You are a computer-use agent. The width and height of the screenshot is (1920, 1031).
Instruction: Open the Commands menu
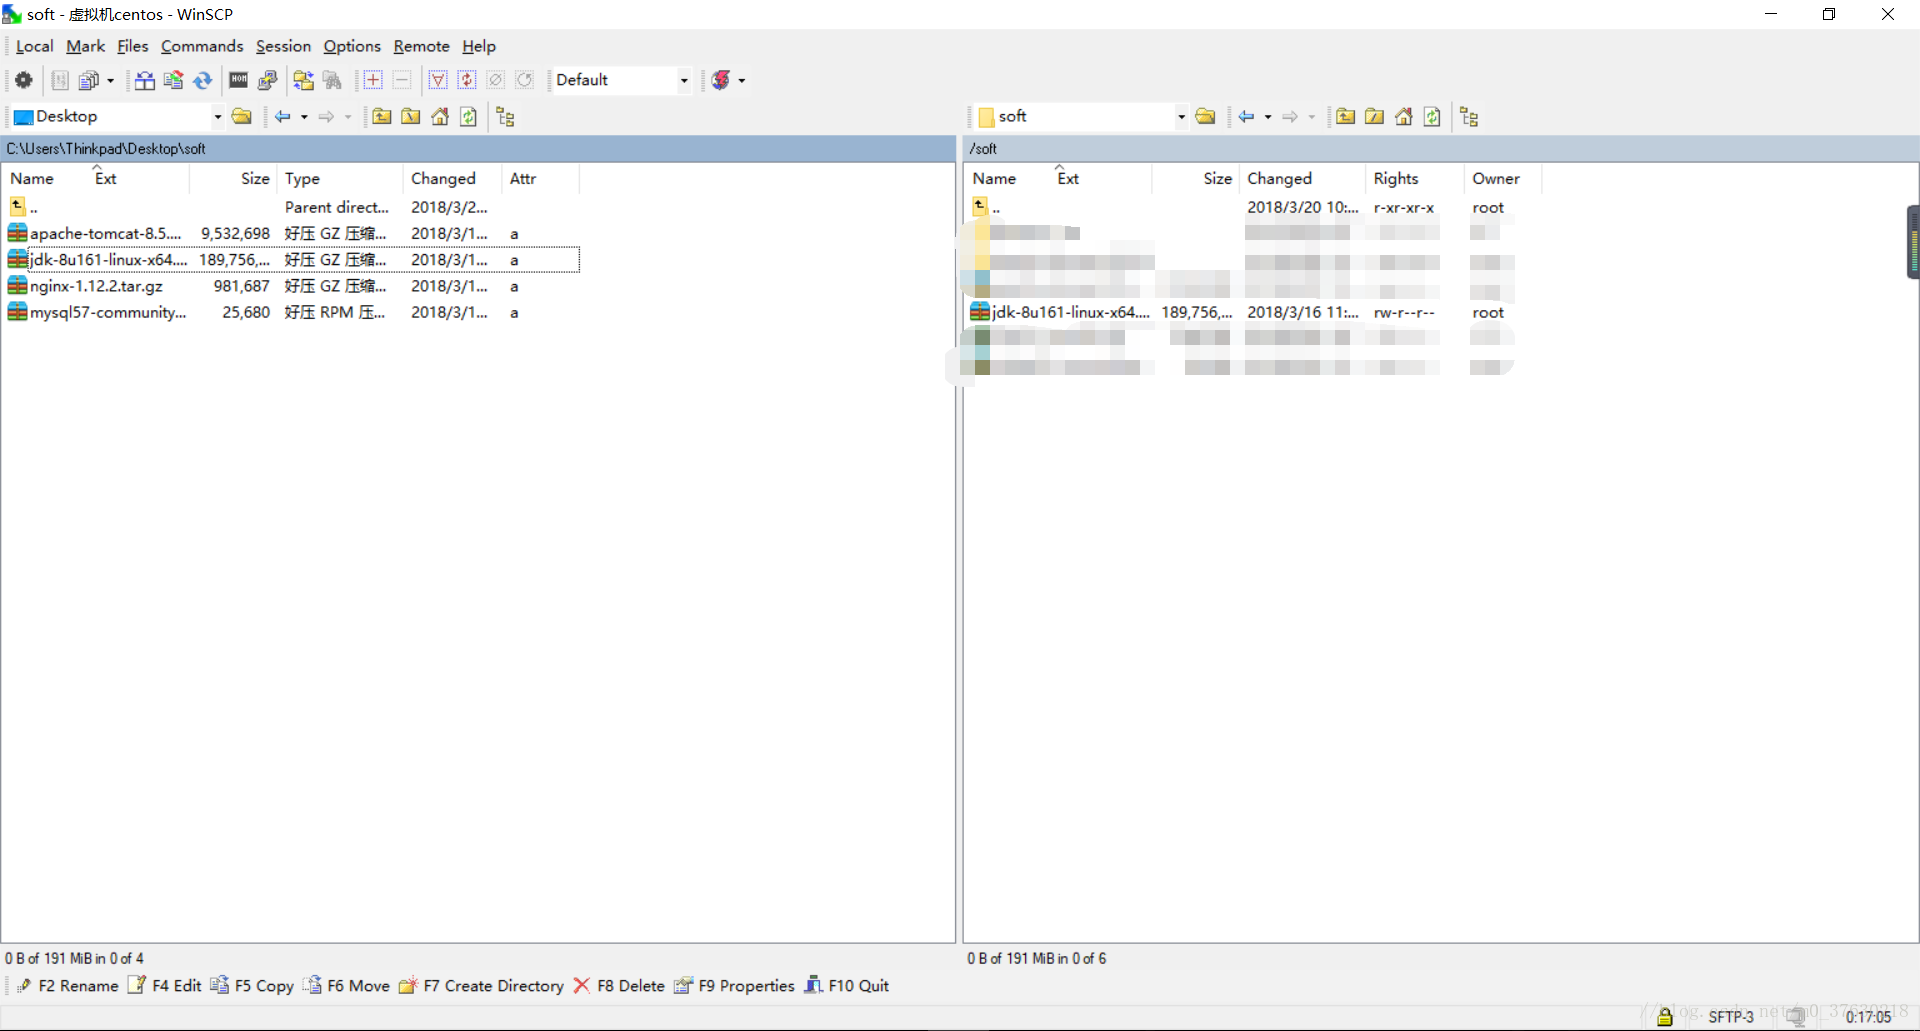pyautogui.click(x=202, y=46)
